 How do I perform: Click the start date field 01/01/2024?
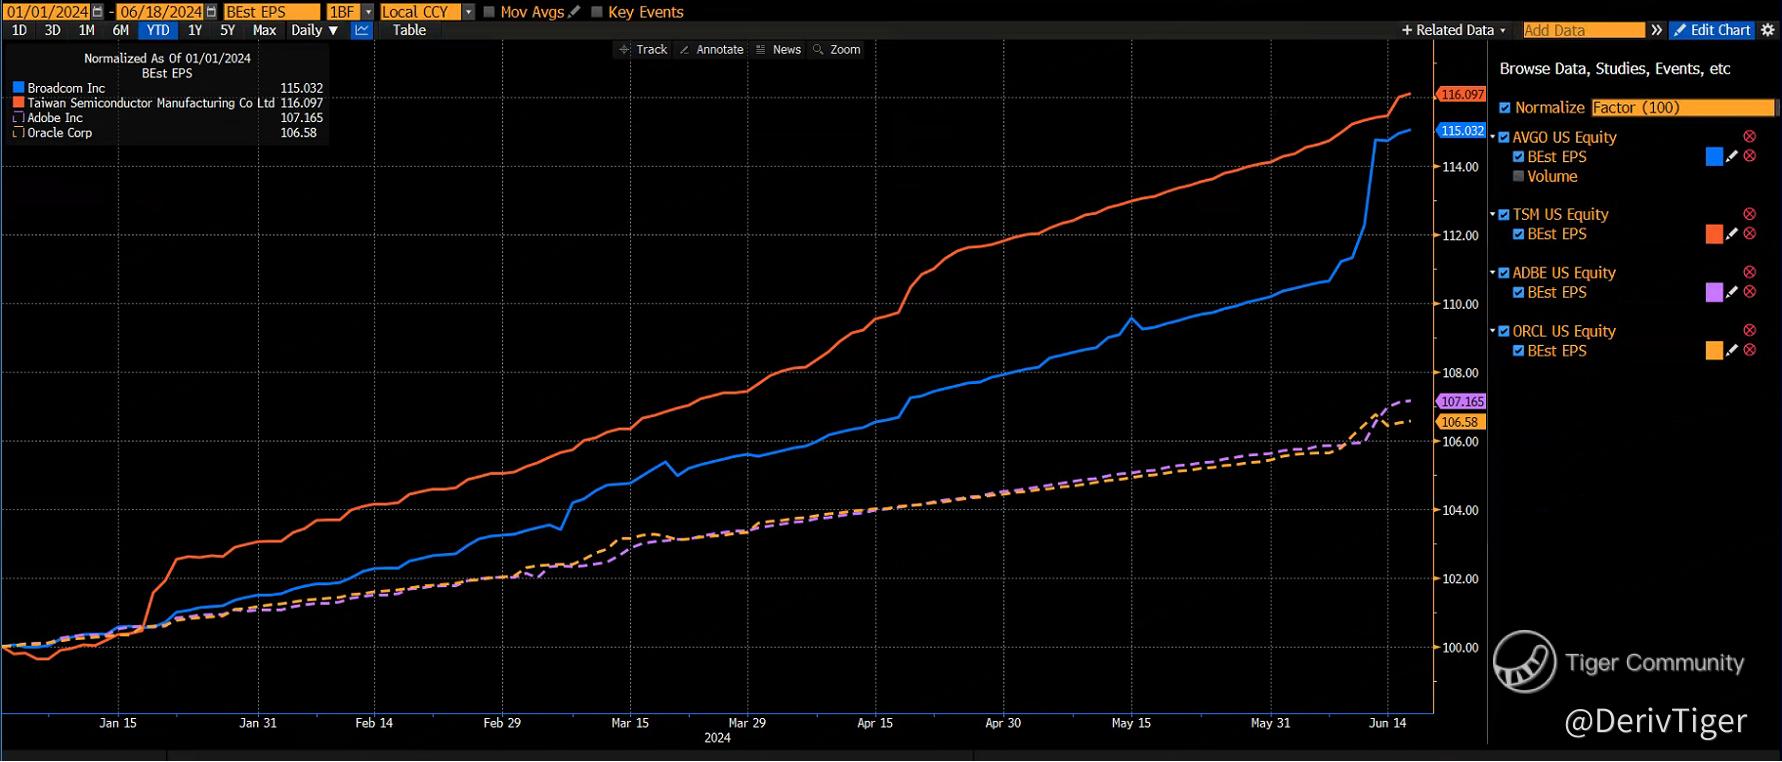click(x=47, y=12)
